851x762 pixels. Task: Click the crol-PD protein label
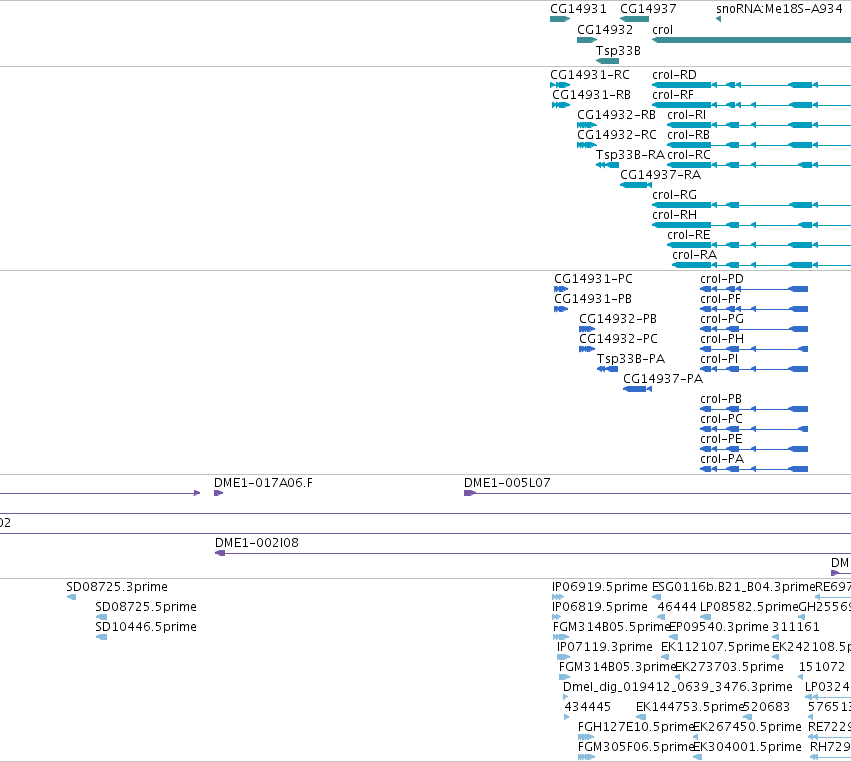(722, 279)
